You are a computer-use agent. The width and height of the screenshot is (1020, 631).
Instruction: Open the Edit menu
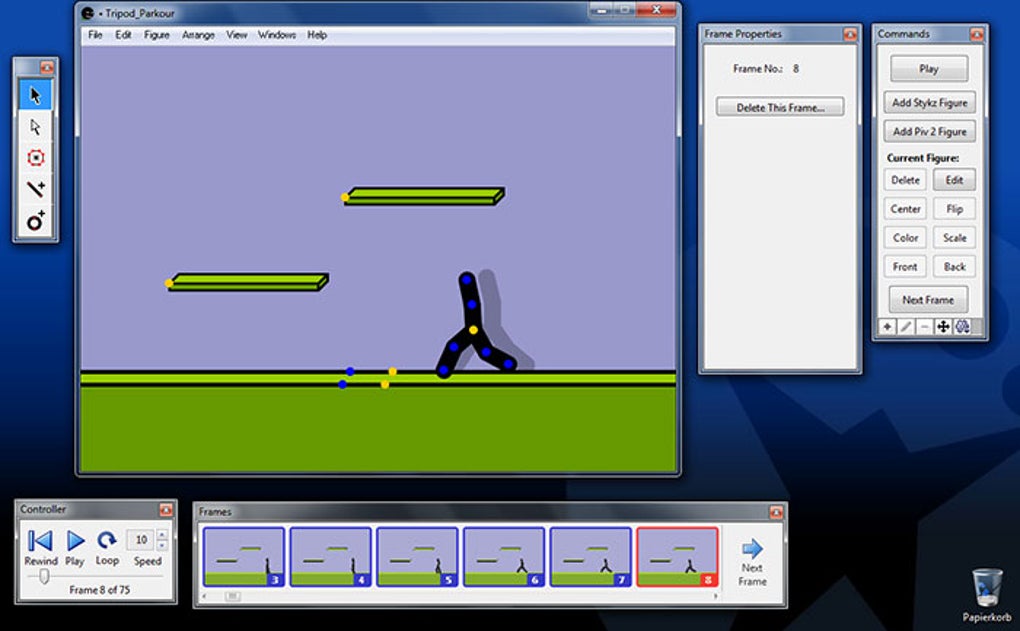123,35
